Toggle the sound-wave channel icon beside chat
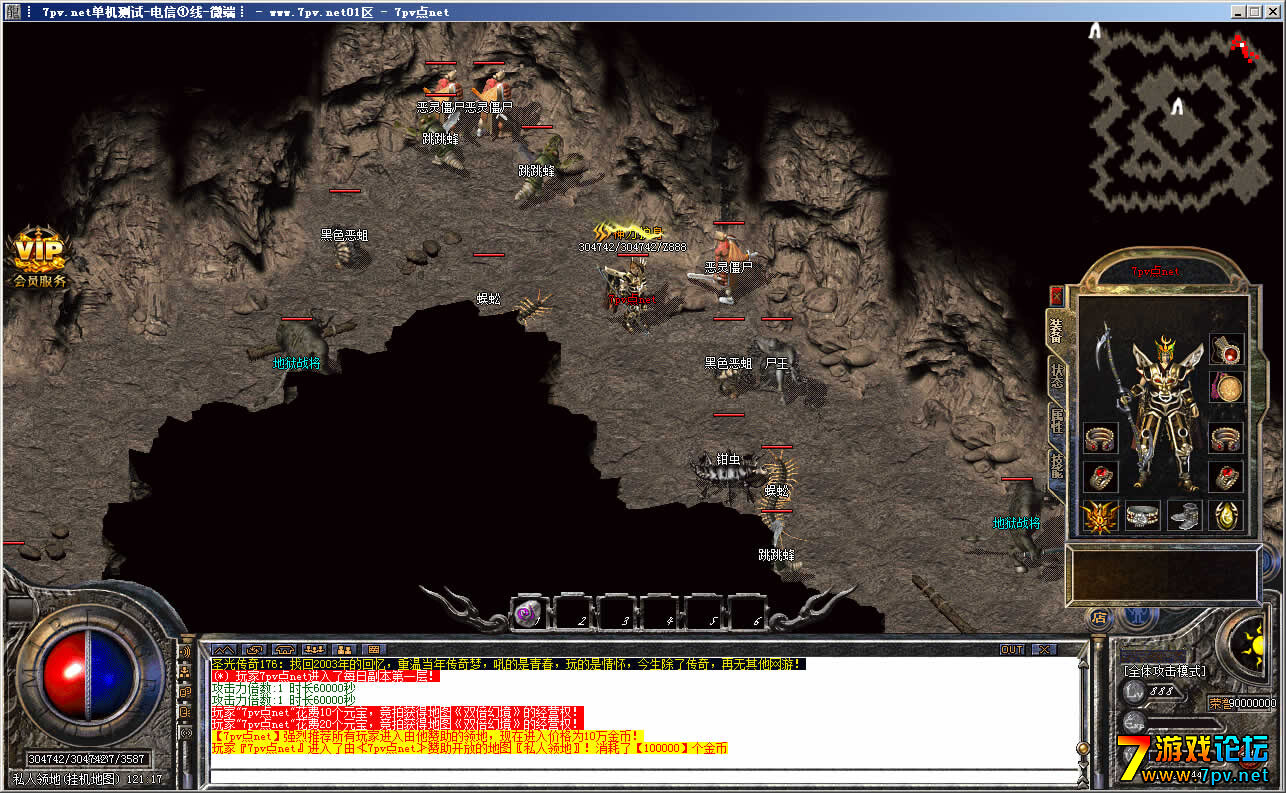Screen dimensions: 1286x793 (x=185, y=651)
